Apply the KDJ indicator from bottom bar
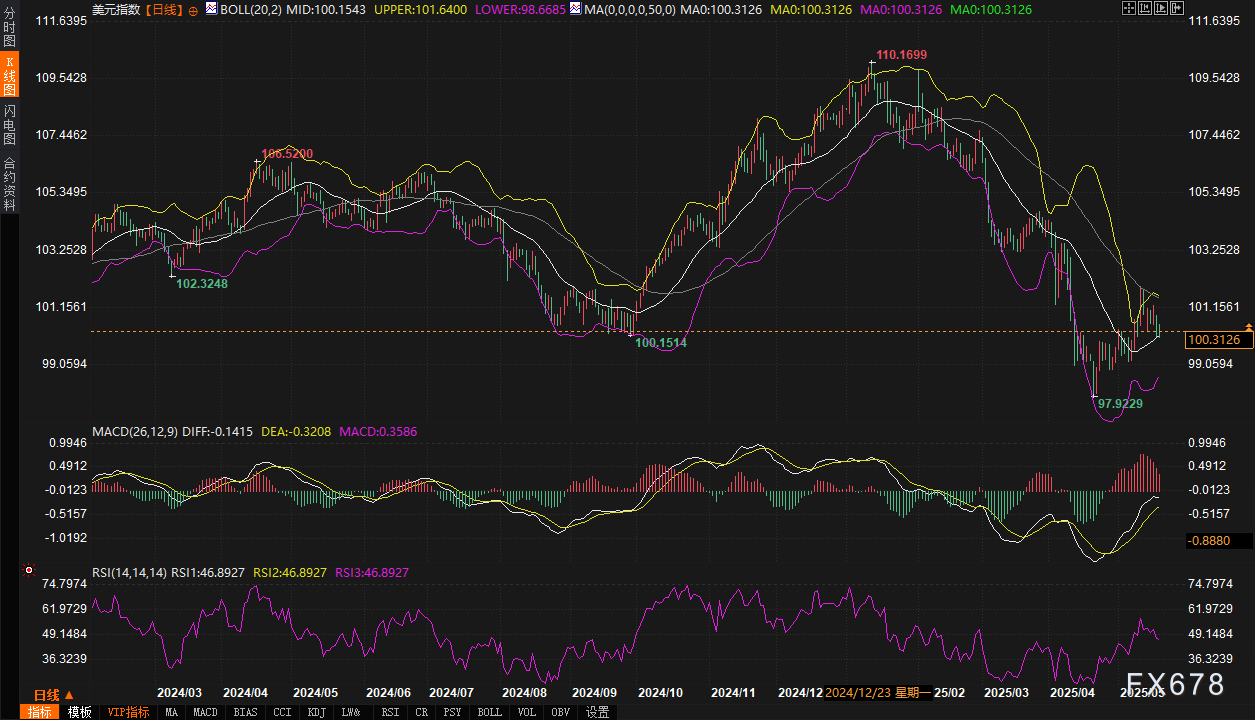1255x720 pixels. tap(316, 712)
